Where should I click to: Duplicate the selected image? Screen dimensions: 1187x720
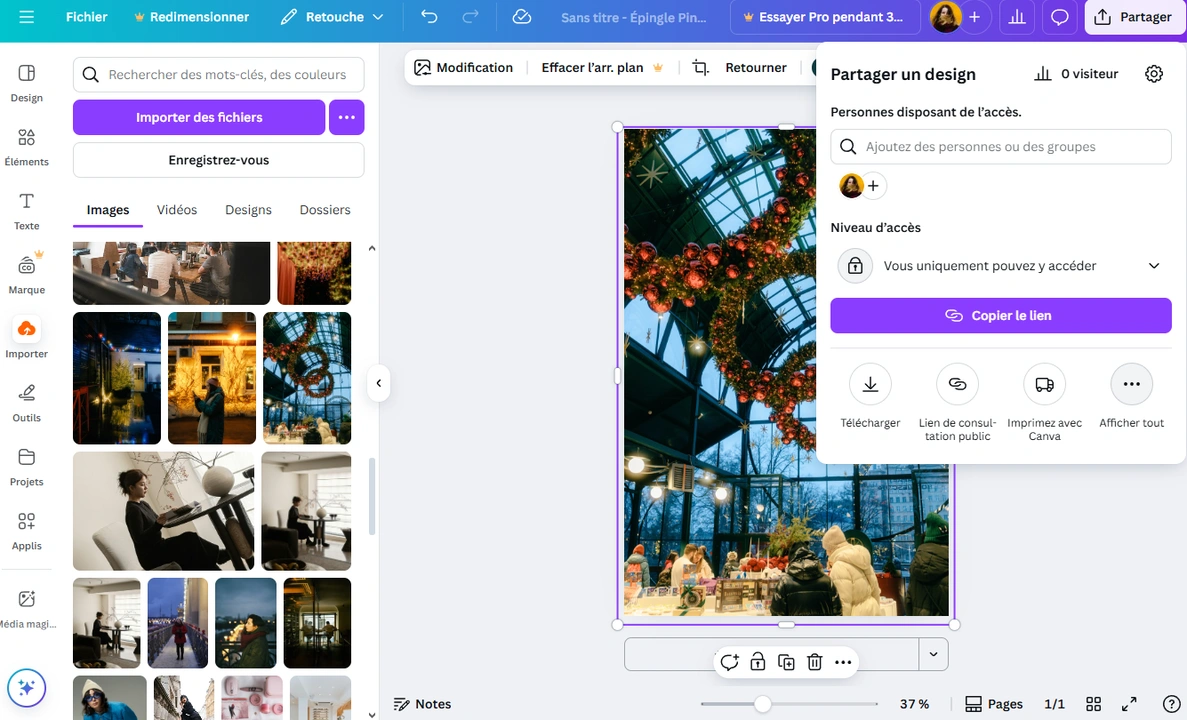click(x=786, y=661)
